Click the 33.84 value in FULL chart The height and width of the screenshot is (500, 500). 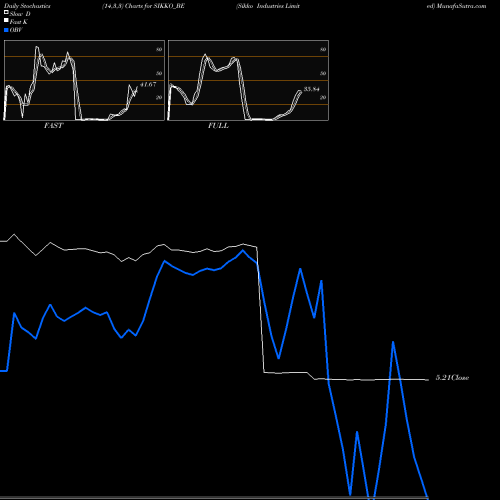[x=312, y=89]
